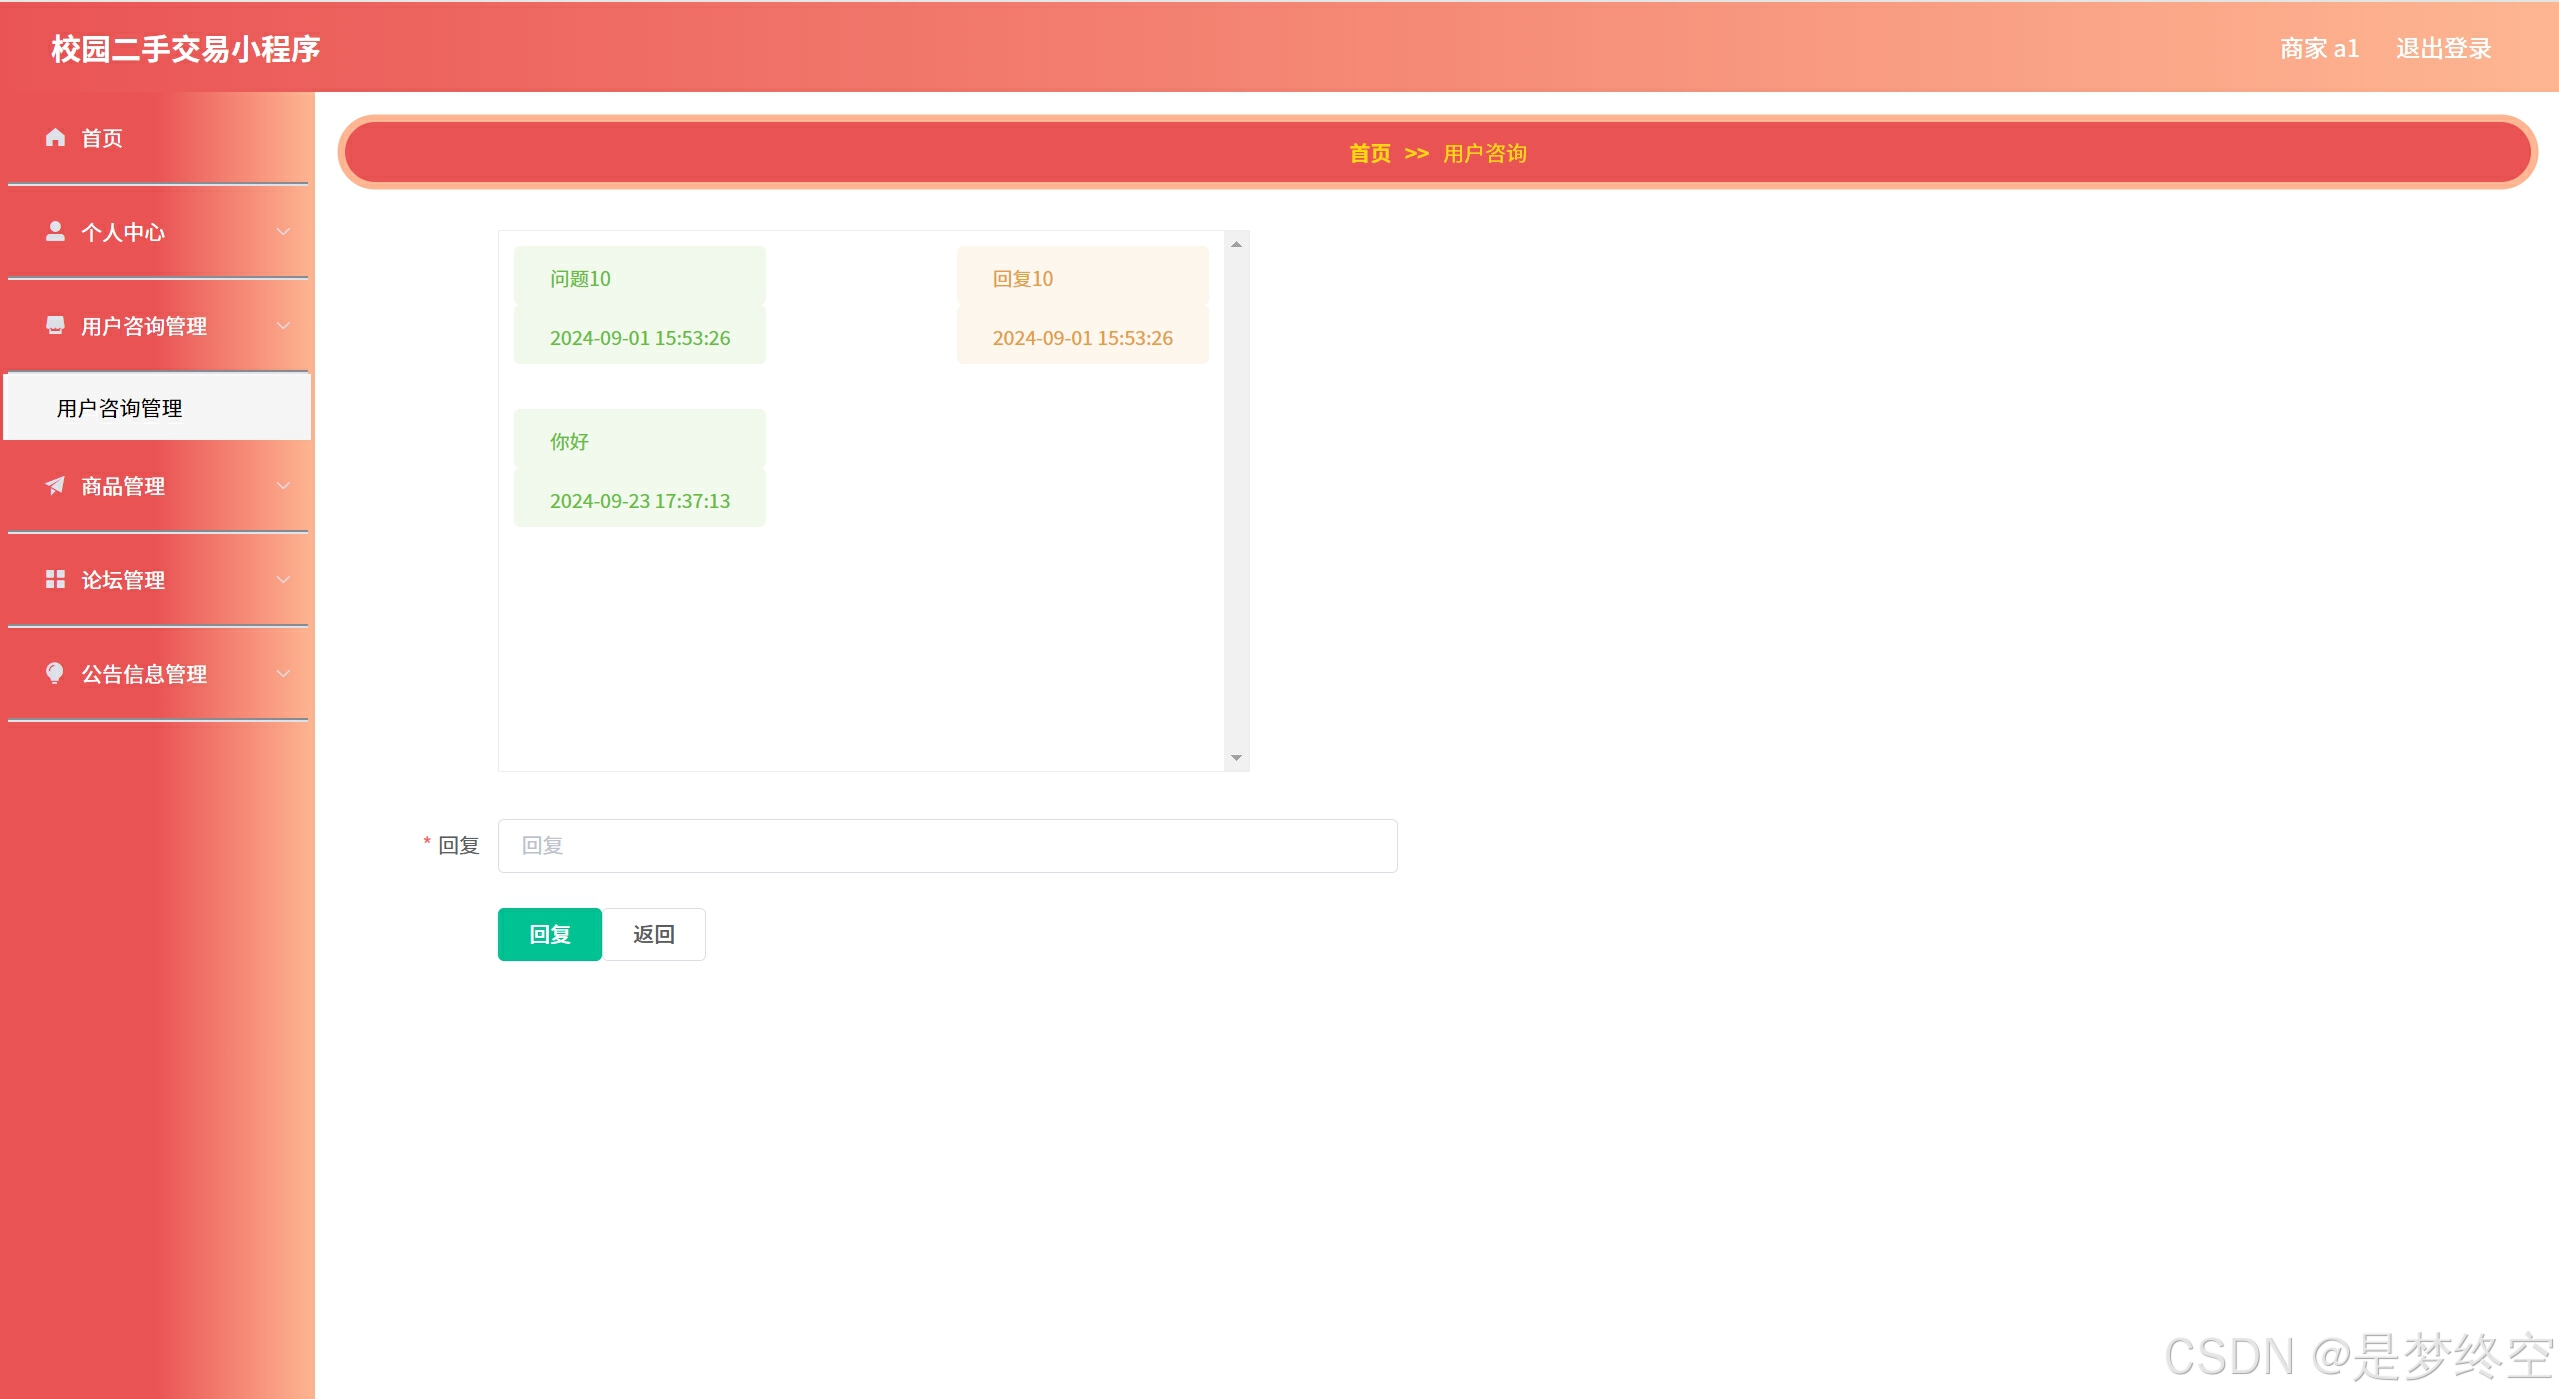Screen dimensions: 2559x1399
Task: Click the chat icon beside 用户咨询管理
Action: [55, 326]
